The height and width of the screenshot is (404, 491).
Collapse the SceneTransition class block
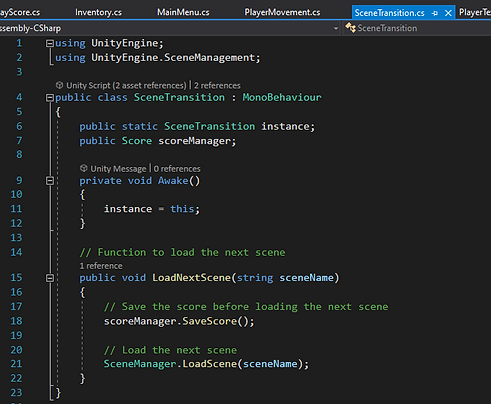click(x=50, y=98)
